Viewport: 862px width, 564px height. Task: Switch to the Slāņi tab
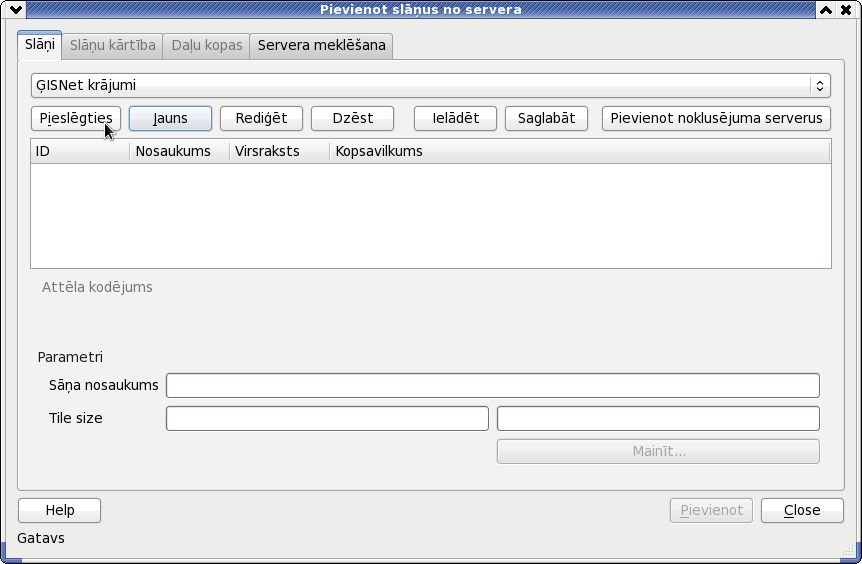tap(40, 45)
